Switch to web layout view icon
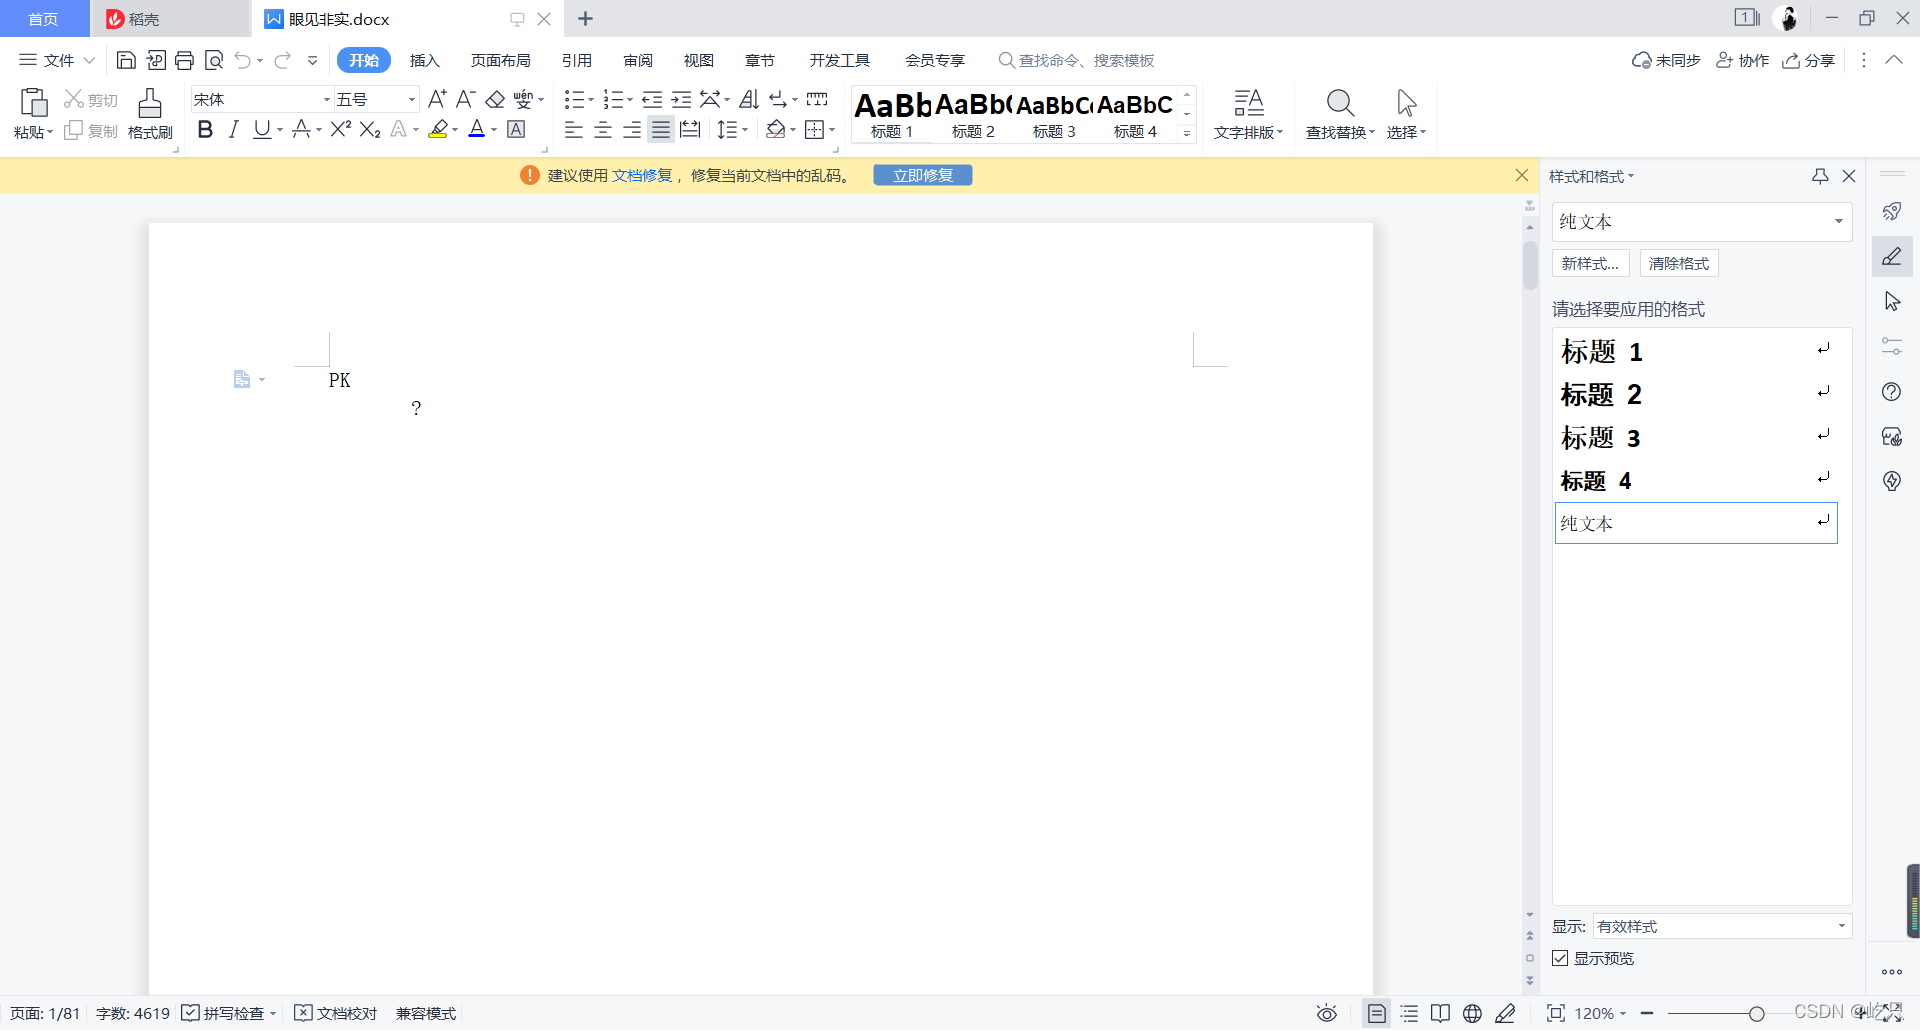1920x1030 pixels. click(1472, 1013)
